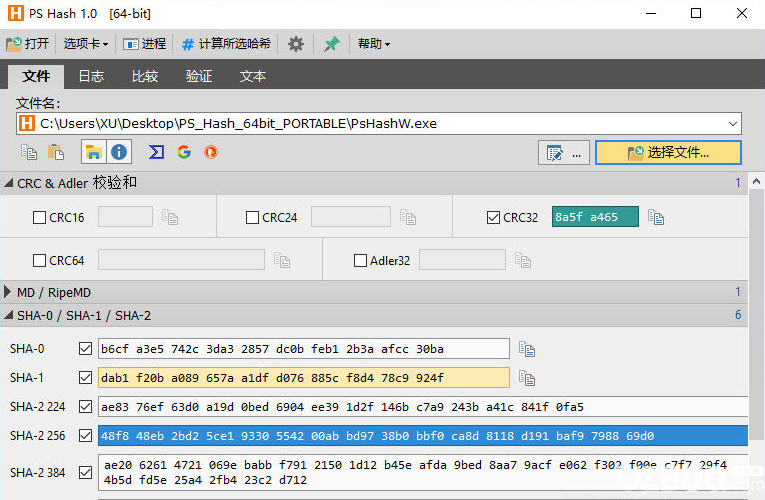
Task: Click the 打开 toolbar button
Action: 28,44
